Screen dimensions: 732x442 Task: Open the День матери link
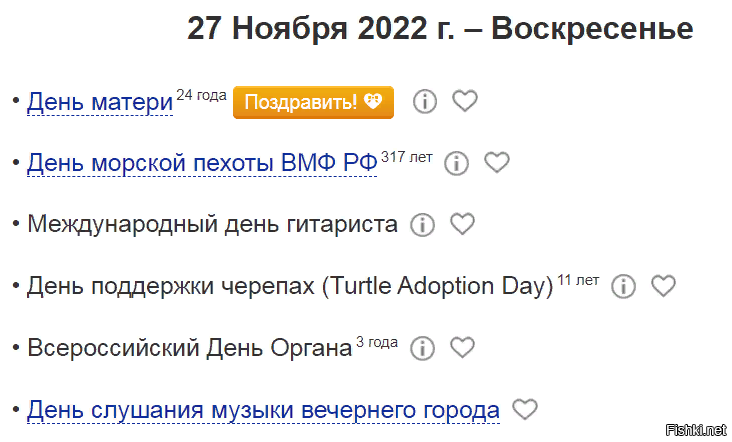[100, 102]
